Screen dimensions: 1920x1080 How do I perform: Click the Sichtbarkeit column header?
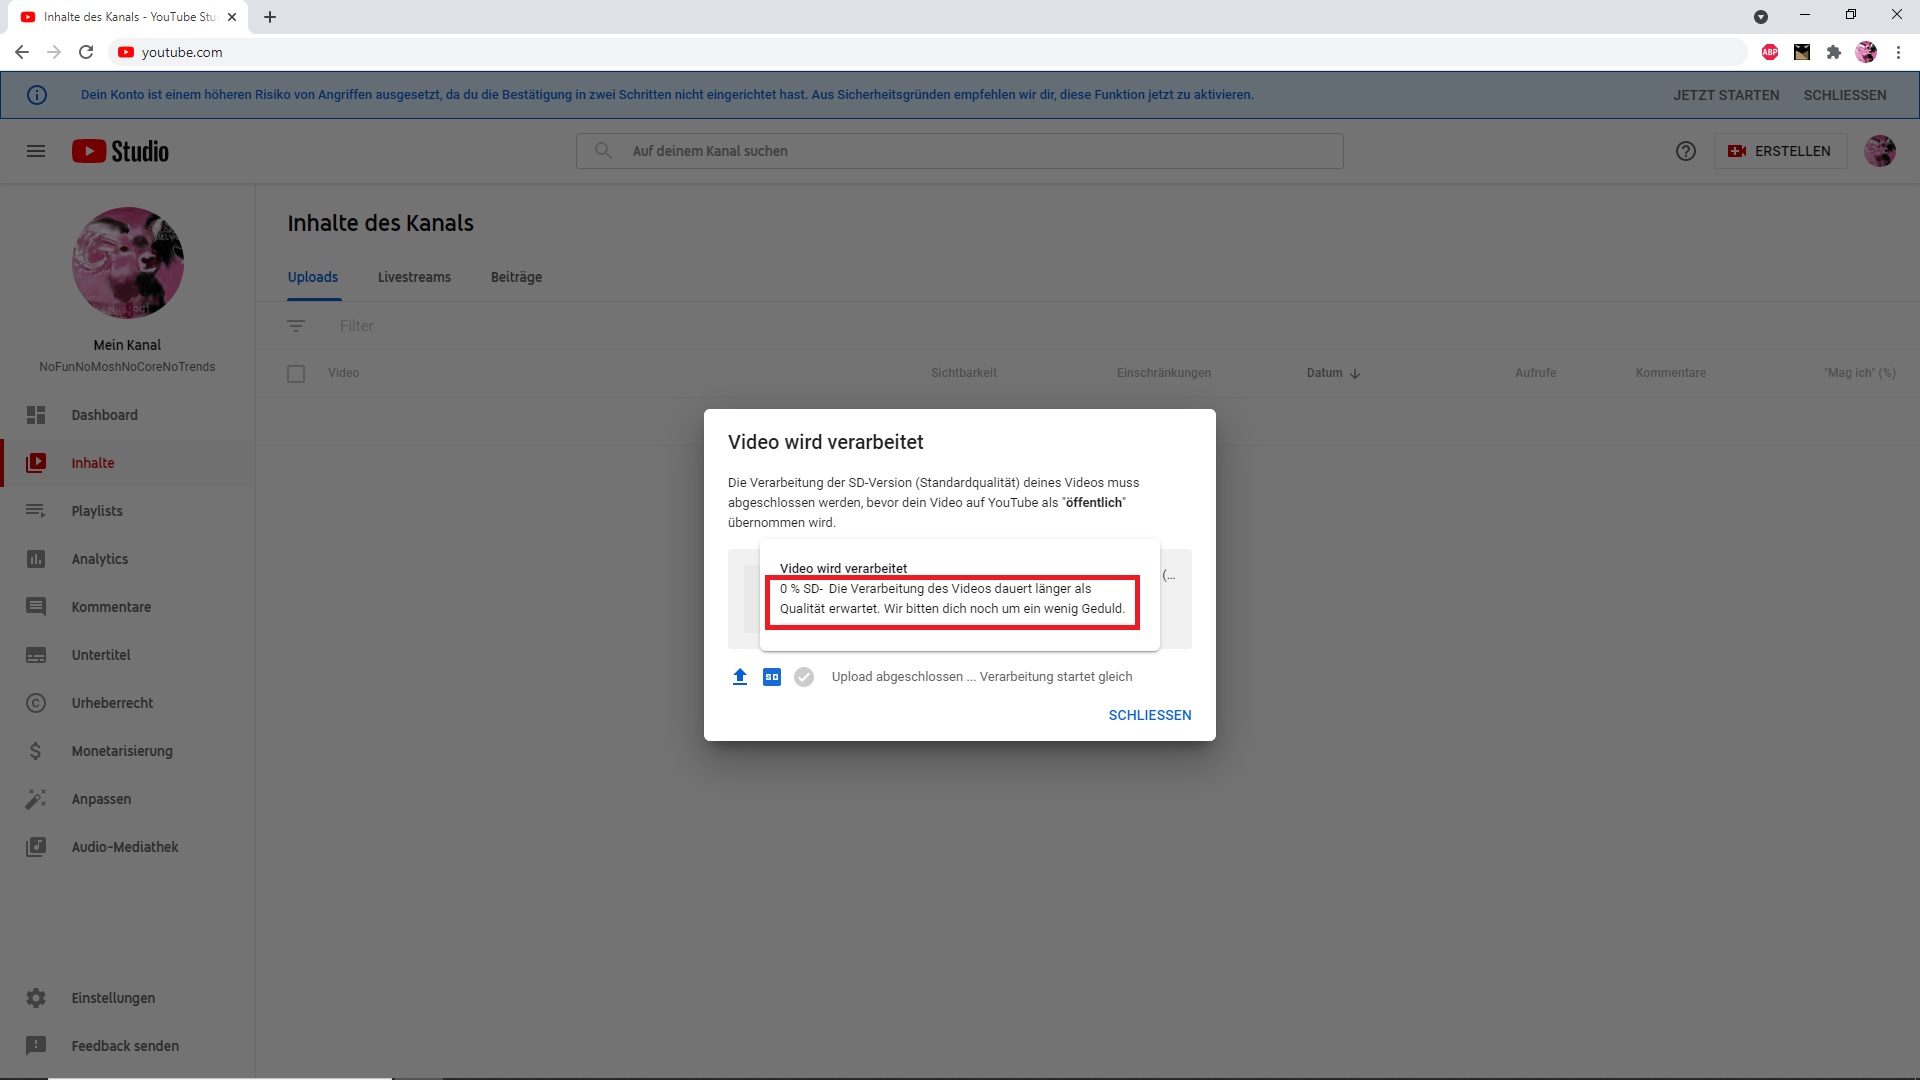pyautogui.click(x=964, y=373)
